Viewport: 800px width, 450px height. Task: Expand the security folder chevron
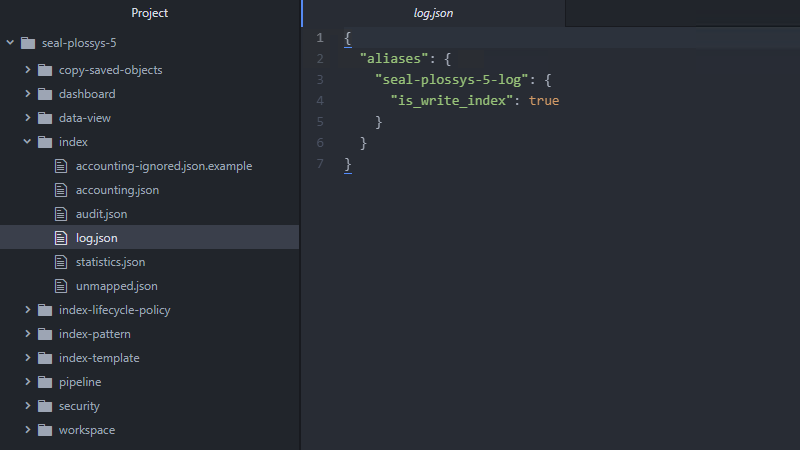point(28,406)
